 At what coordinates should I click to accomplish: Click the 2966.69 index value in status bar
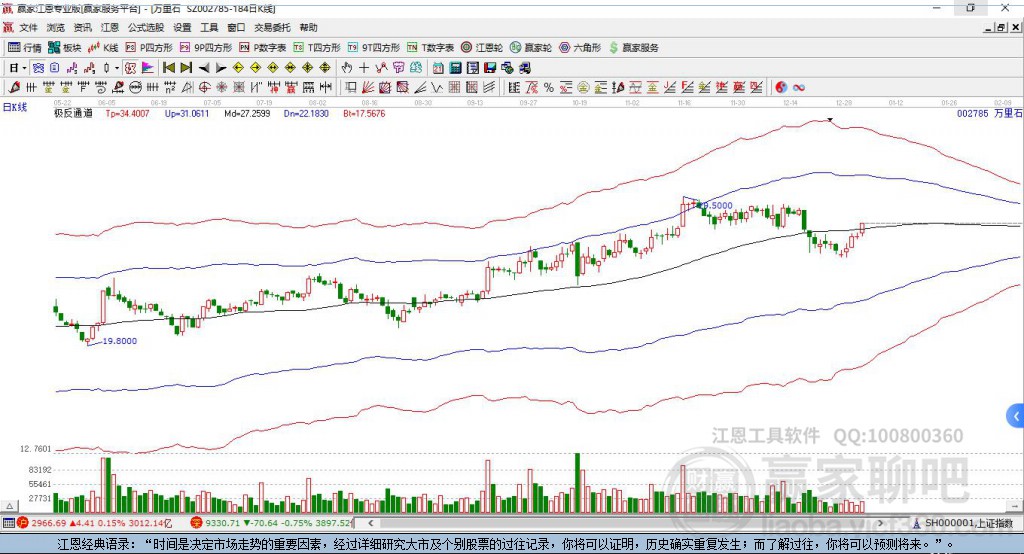pos(48,523)
